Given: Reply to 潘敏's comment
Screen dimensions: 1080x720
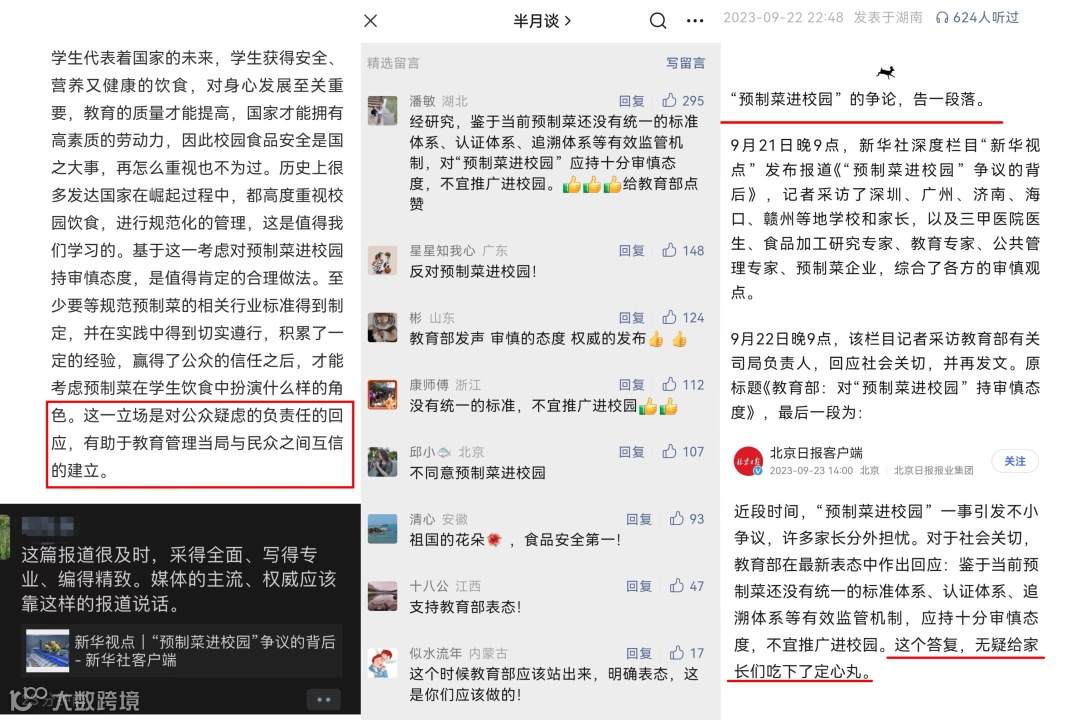Looking at the screenshot, I should coord(631,101).
